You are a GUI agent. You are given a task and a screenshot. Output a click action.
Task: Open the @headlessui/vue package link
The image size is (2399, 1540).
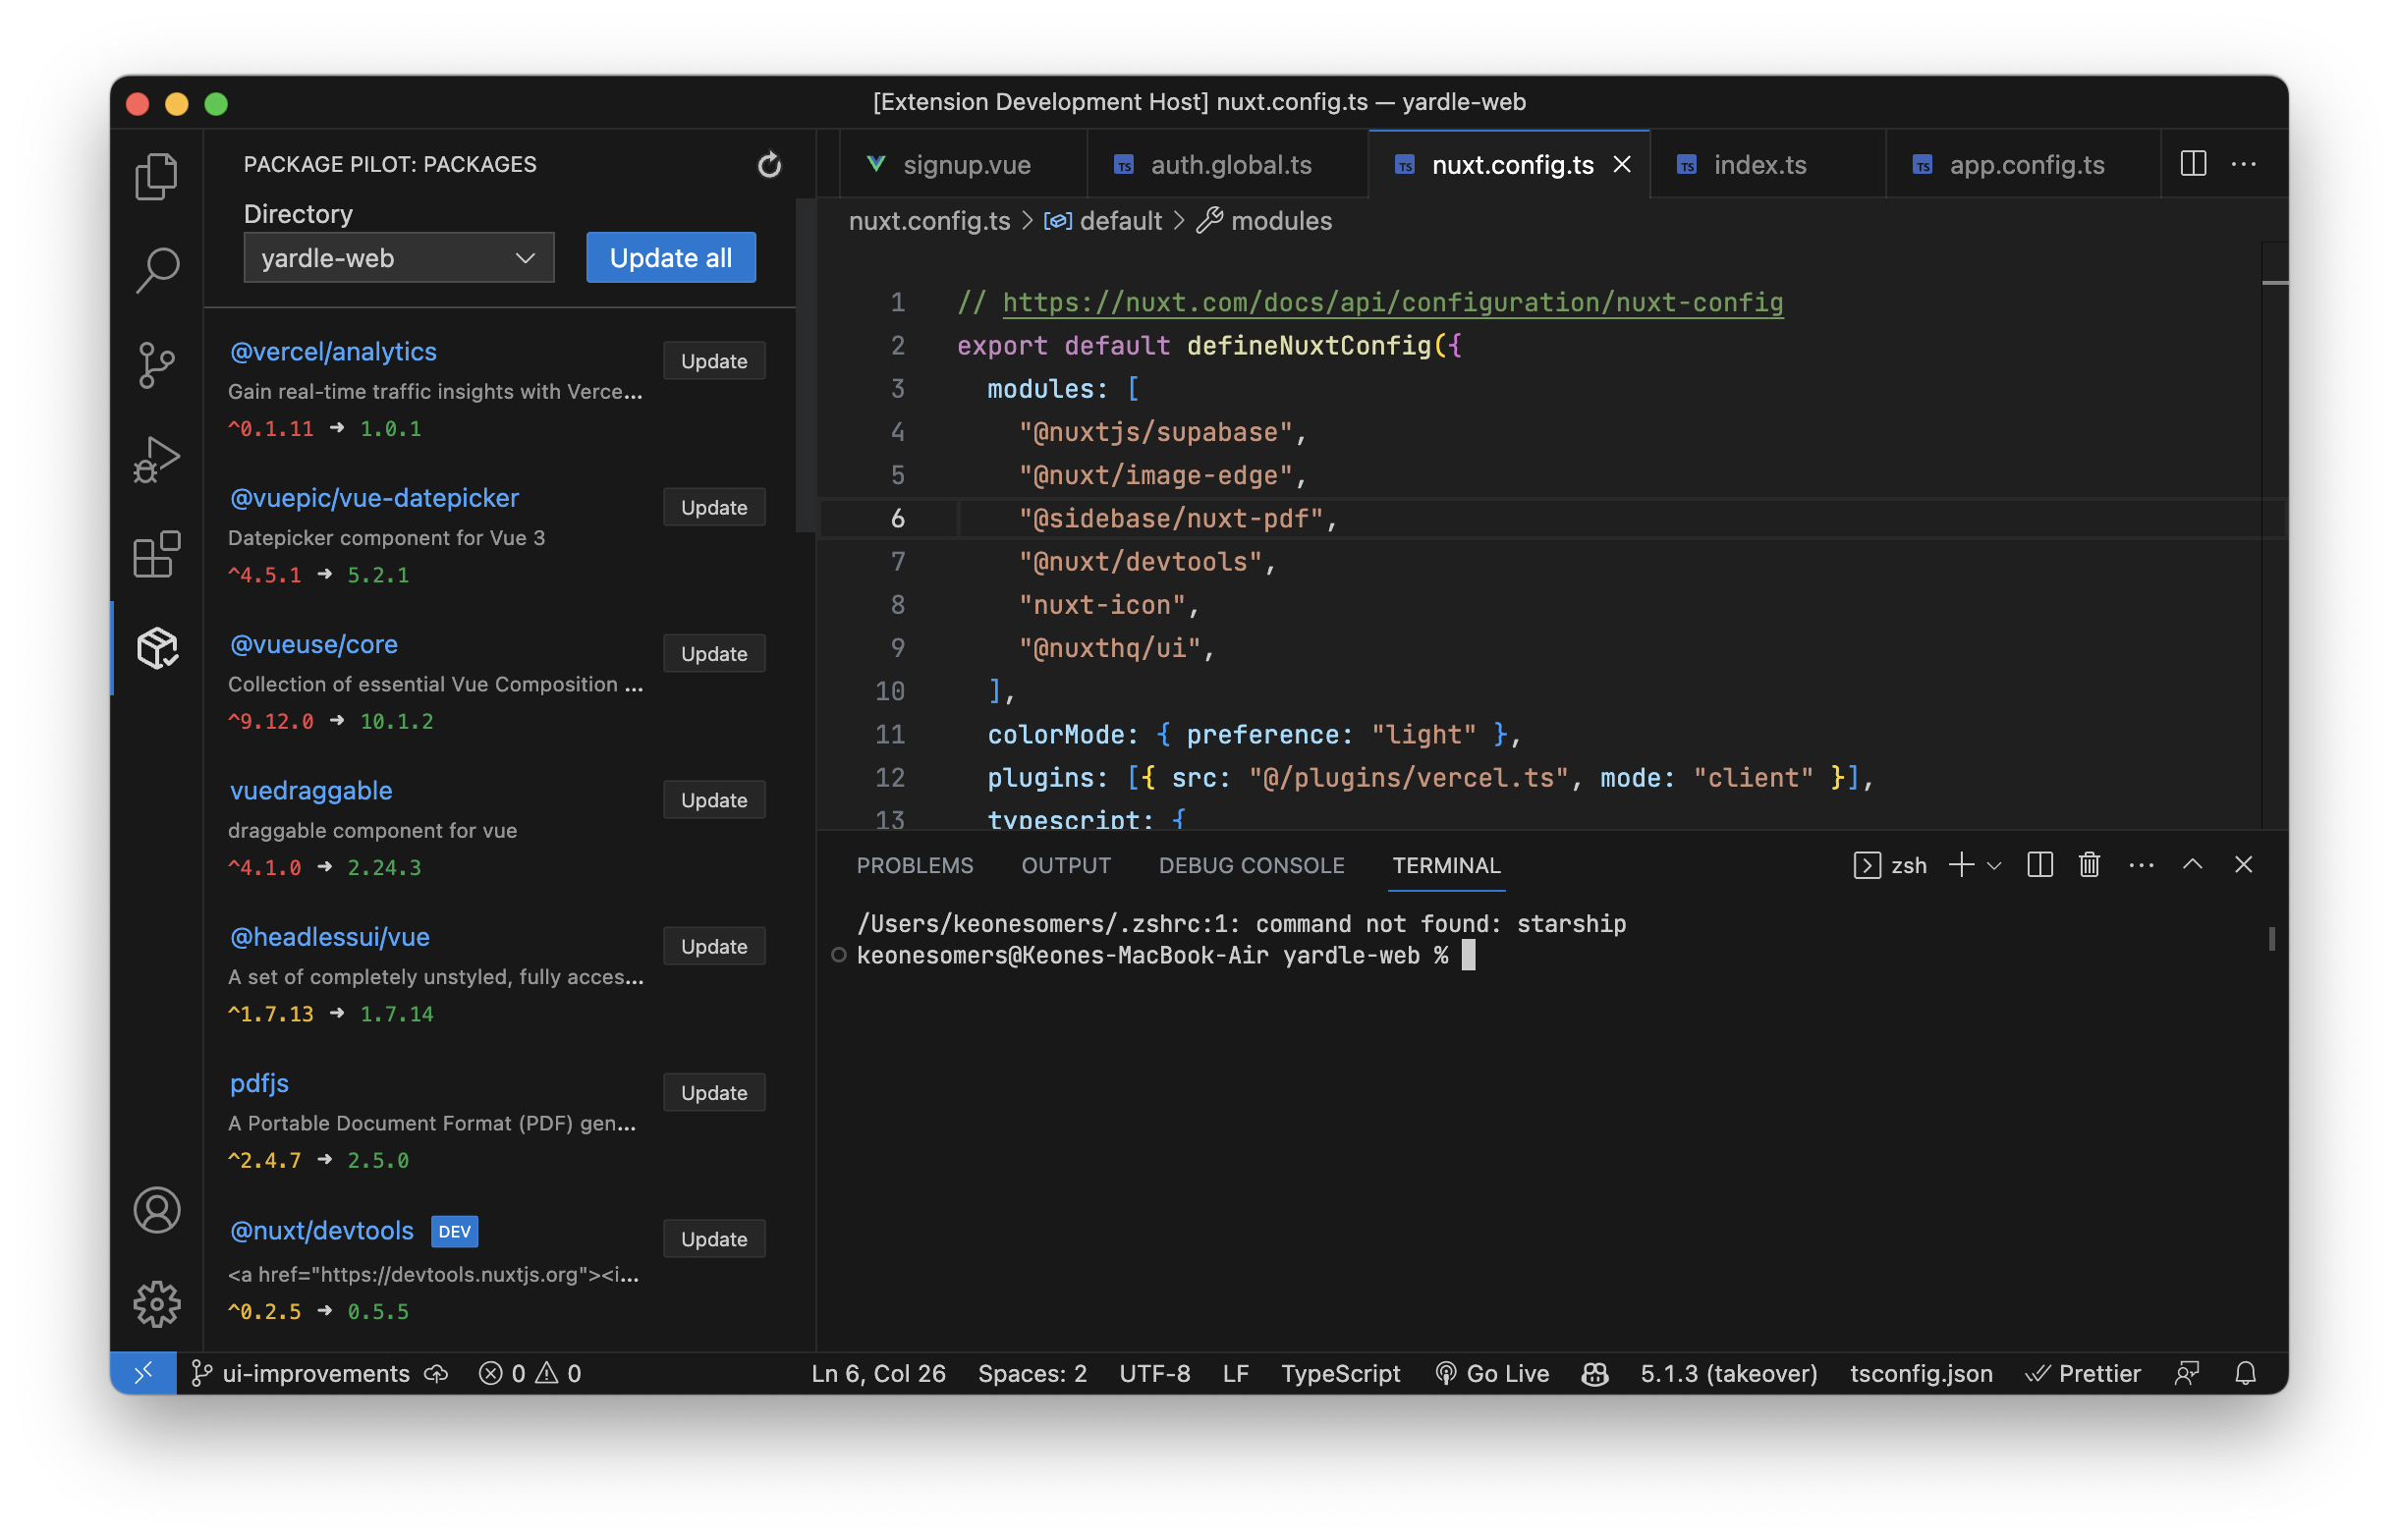click(330, 936)
